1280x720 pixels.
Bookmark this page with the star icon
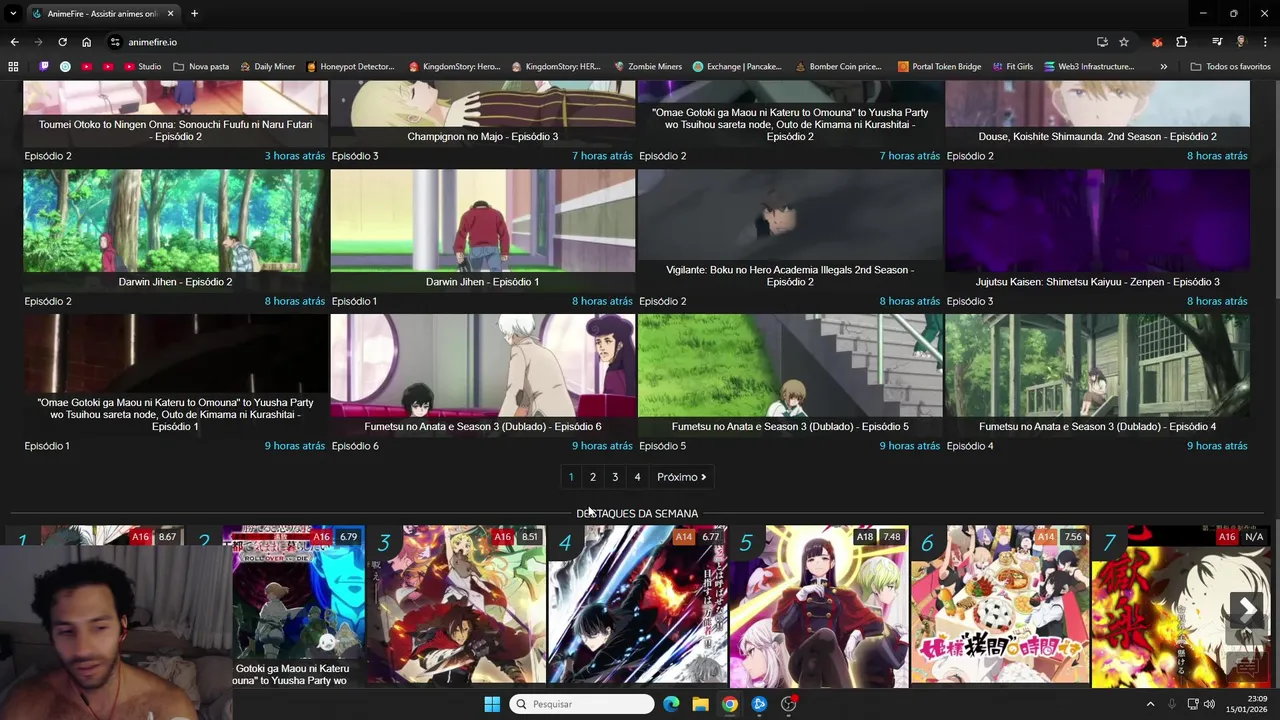[1124, 42]
